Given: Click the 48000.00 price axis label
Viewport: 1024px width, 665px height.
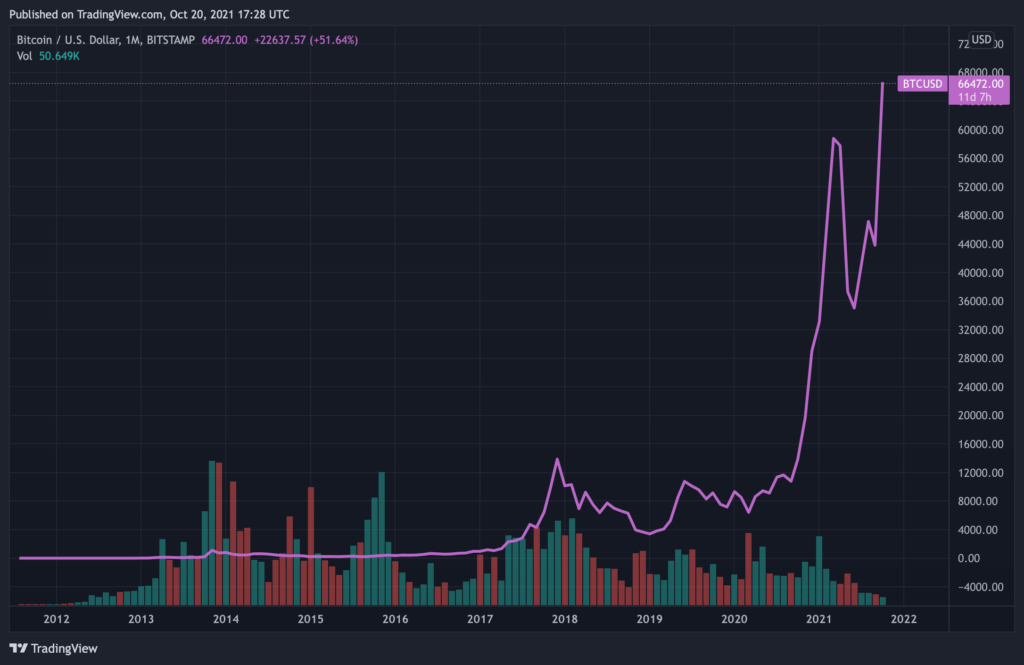Looking at the screenshot, I should click(980, 216).
